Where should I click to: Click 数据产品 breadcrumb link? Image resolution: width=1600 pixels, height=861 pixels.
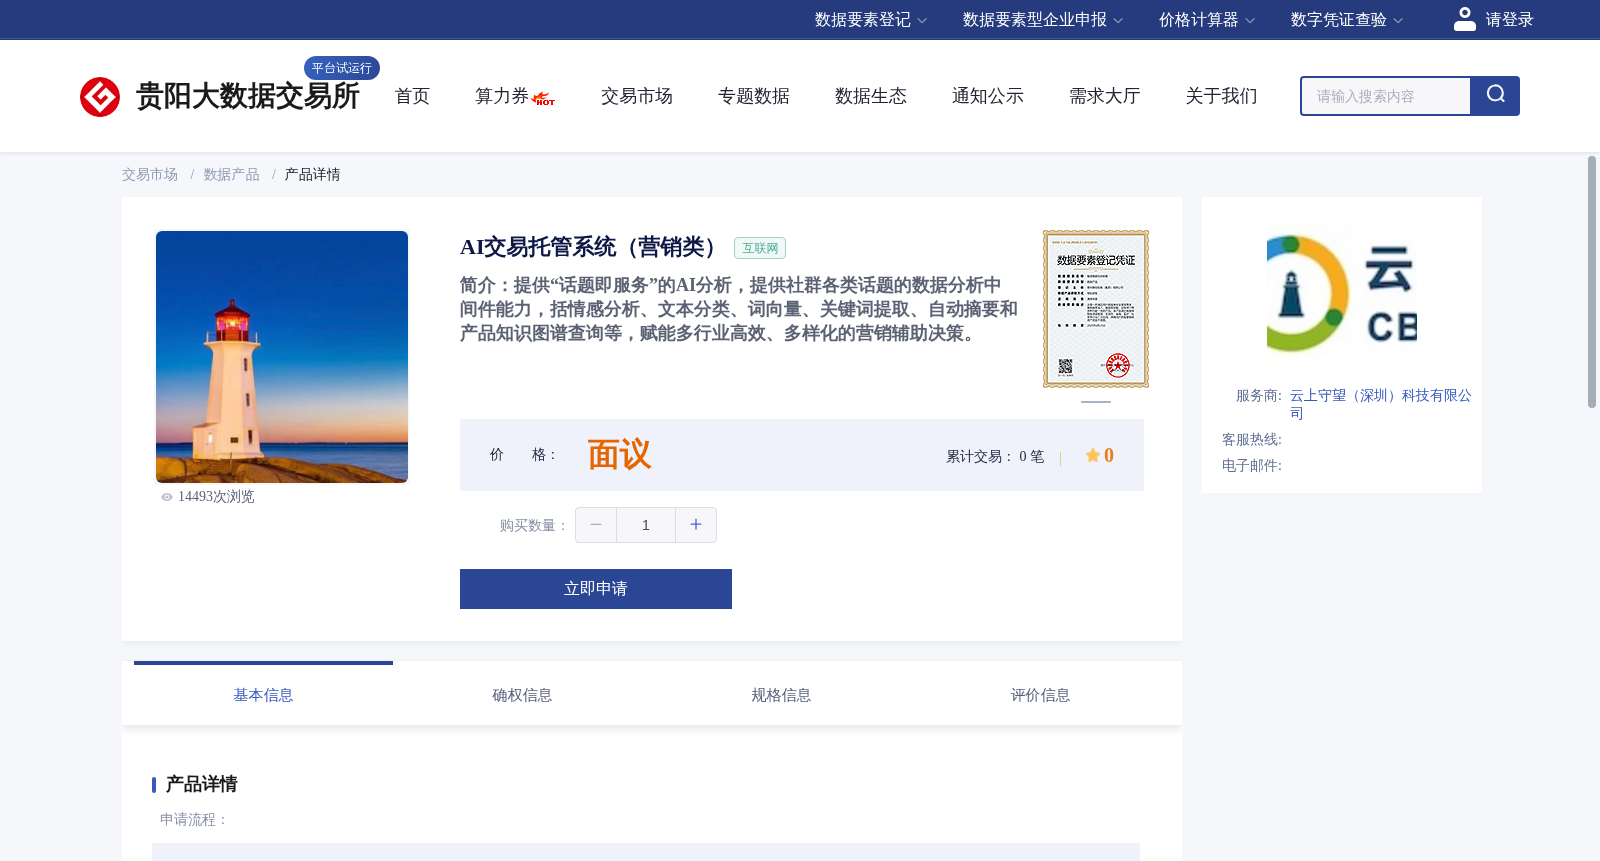tap(232, 175)
